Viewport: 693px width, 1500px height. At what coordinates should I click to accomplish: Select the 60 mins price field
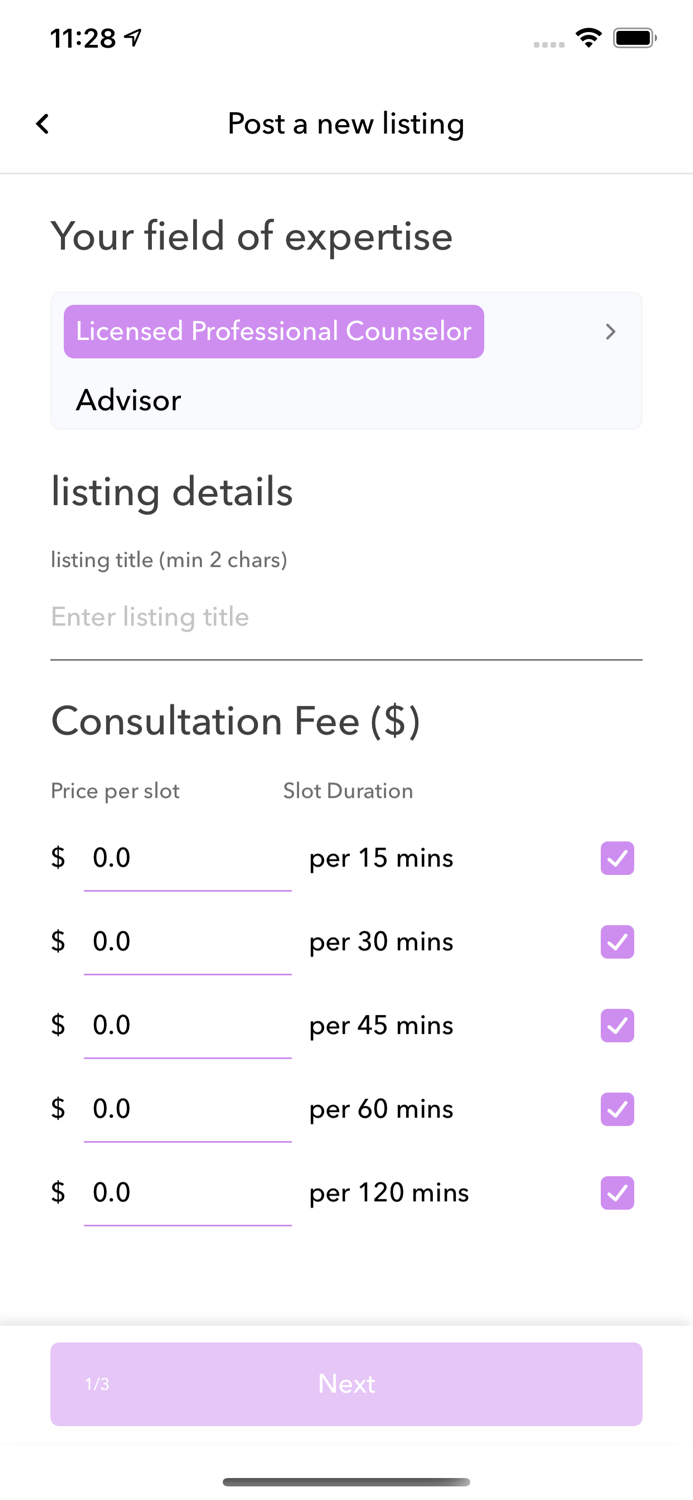187,1109
